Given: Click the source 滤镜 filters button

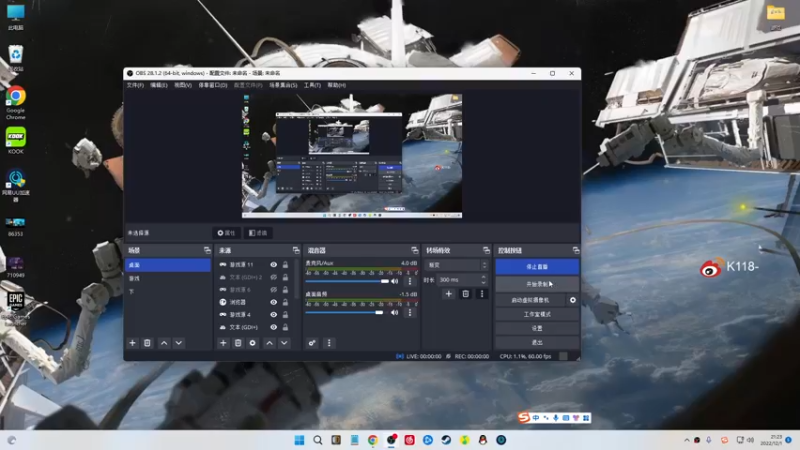Looking at the screenshot, I should pyautogui.click(x=258, y=233).
